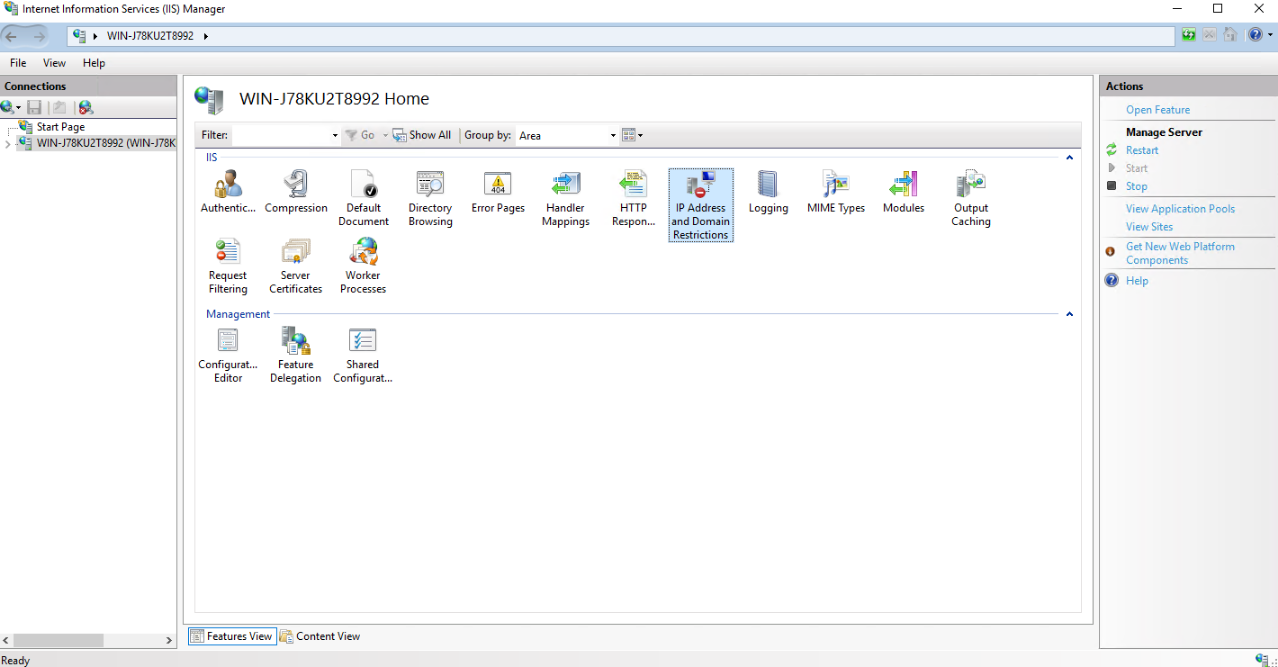
Task: Open Worker Processes
Action: 363,266
